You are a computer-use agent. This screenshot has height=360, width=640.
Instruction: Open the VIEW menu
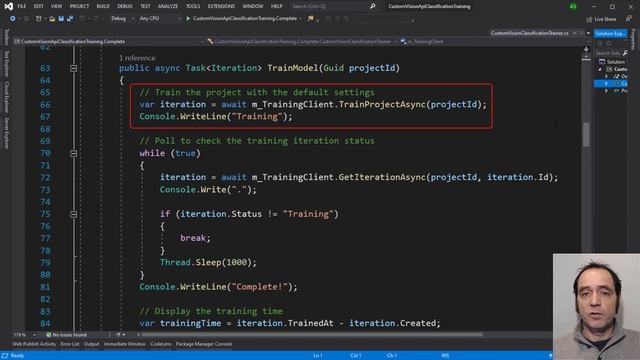pos(56,6)
